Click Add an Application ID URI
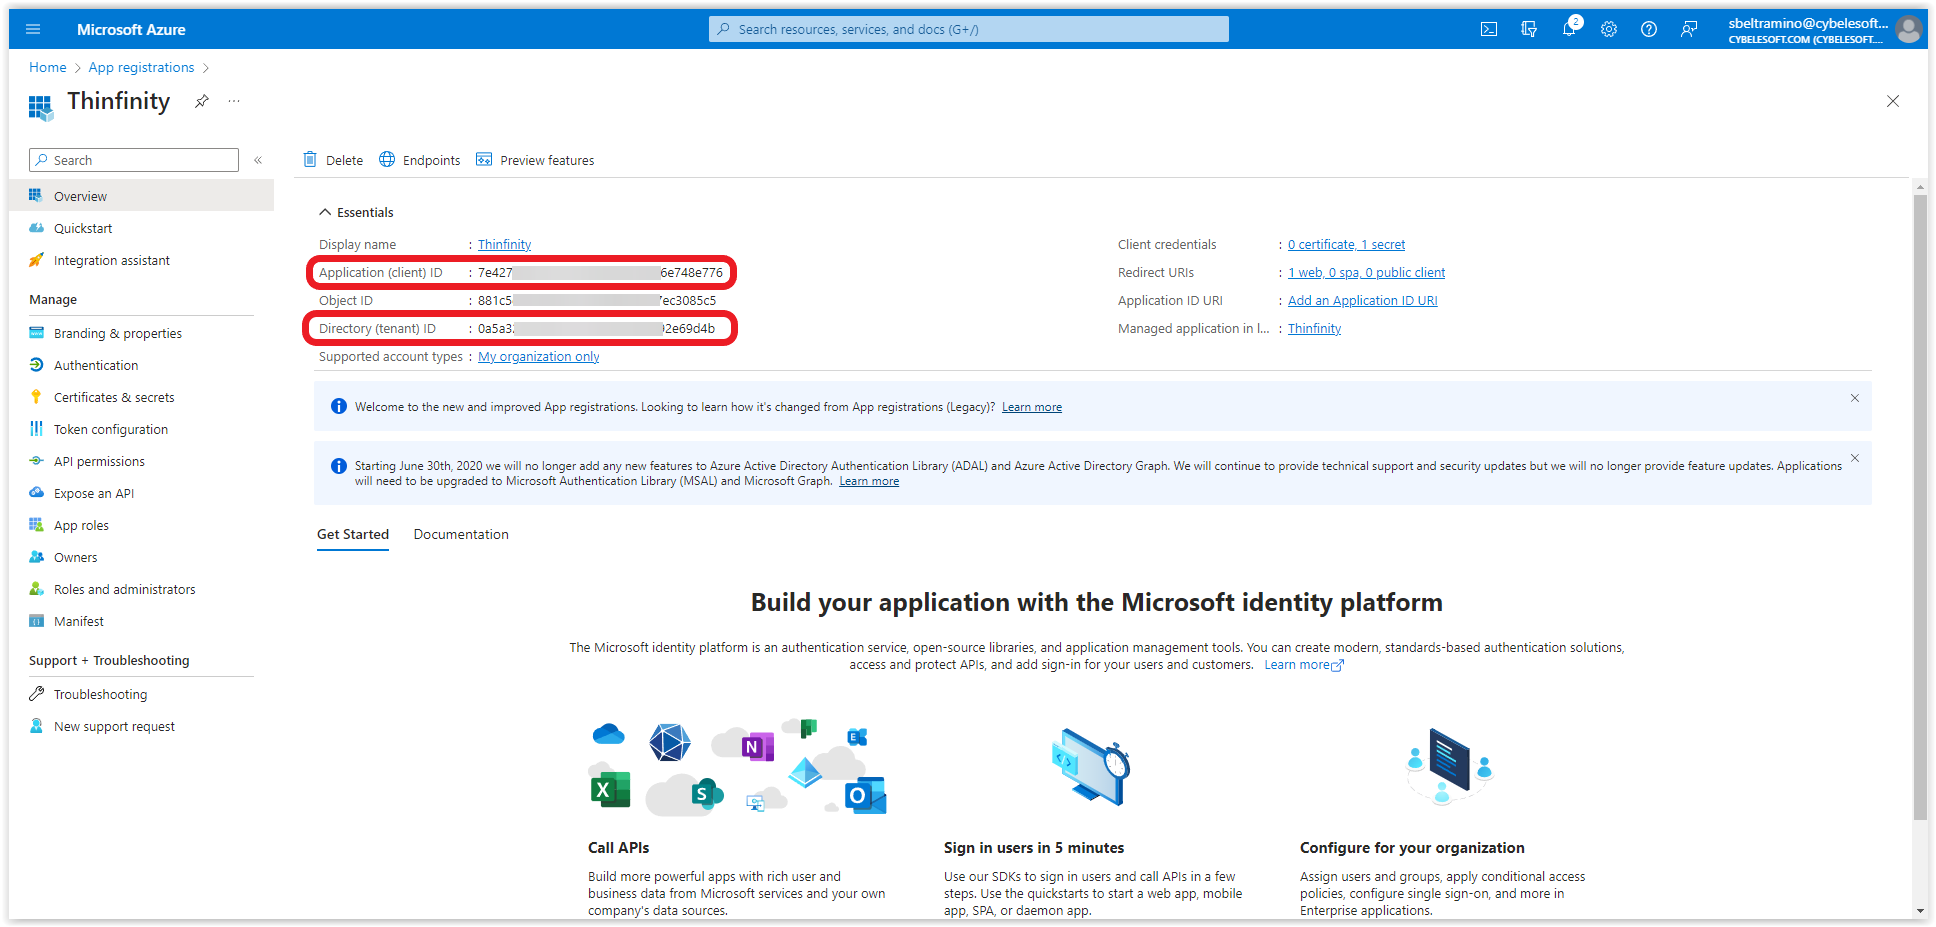The image size is (1936, 927). [x=1362, y=300]
